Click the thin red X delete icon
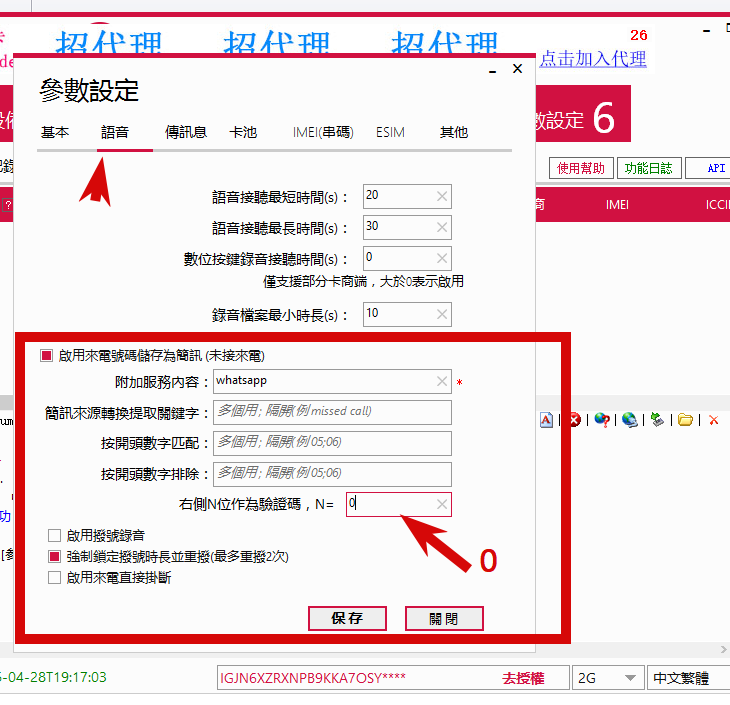 714,420
